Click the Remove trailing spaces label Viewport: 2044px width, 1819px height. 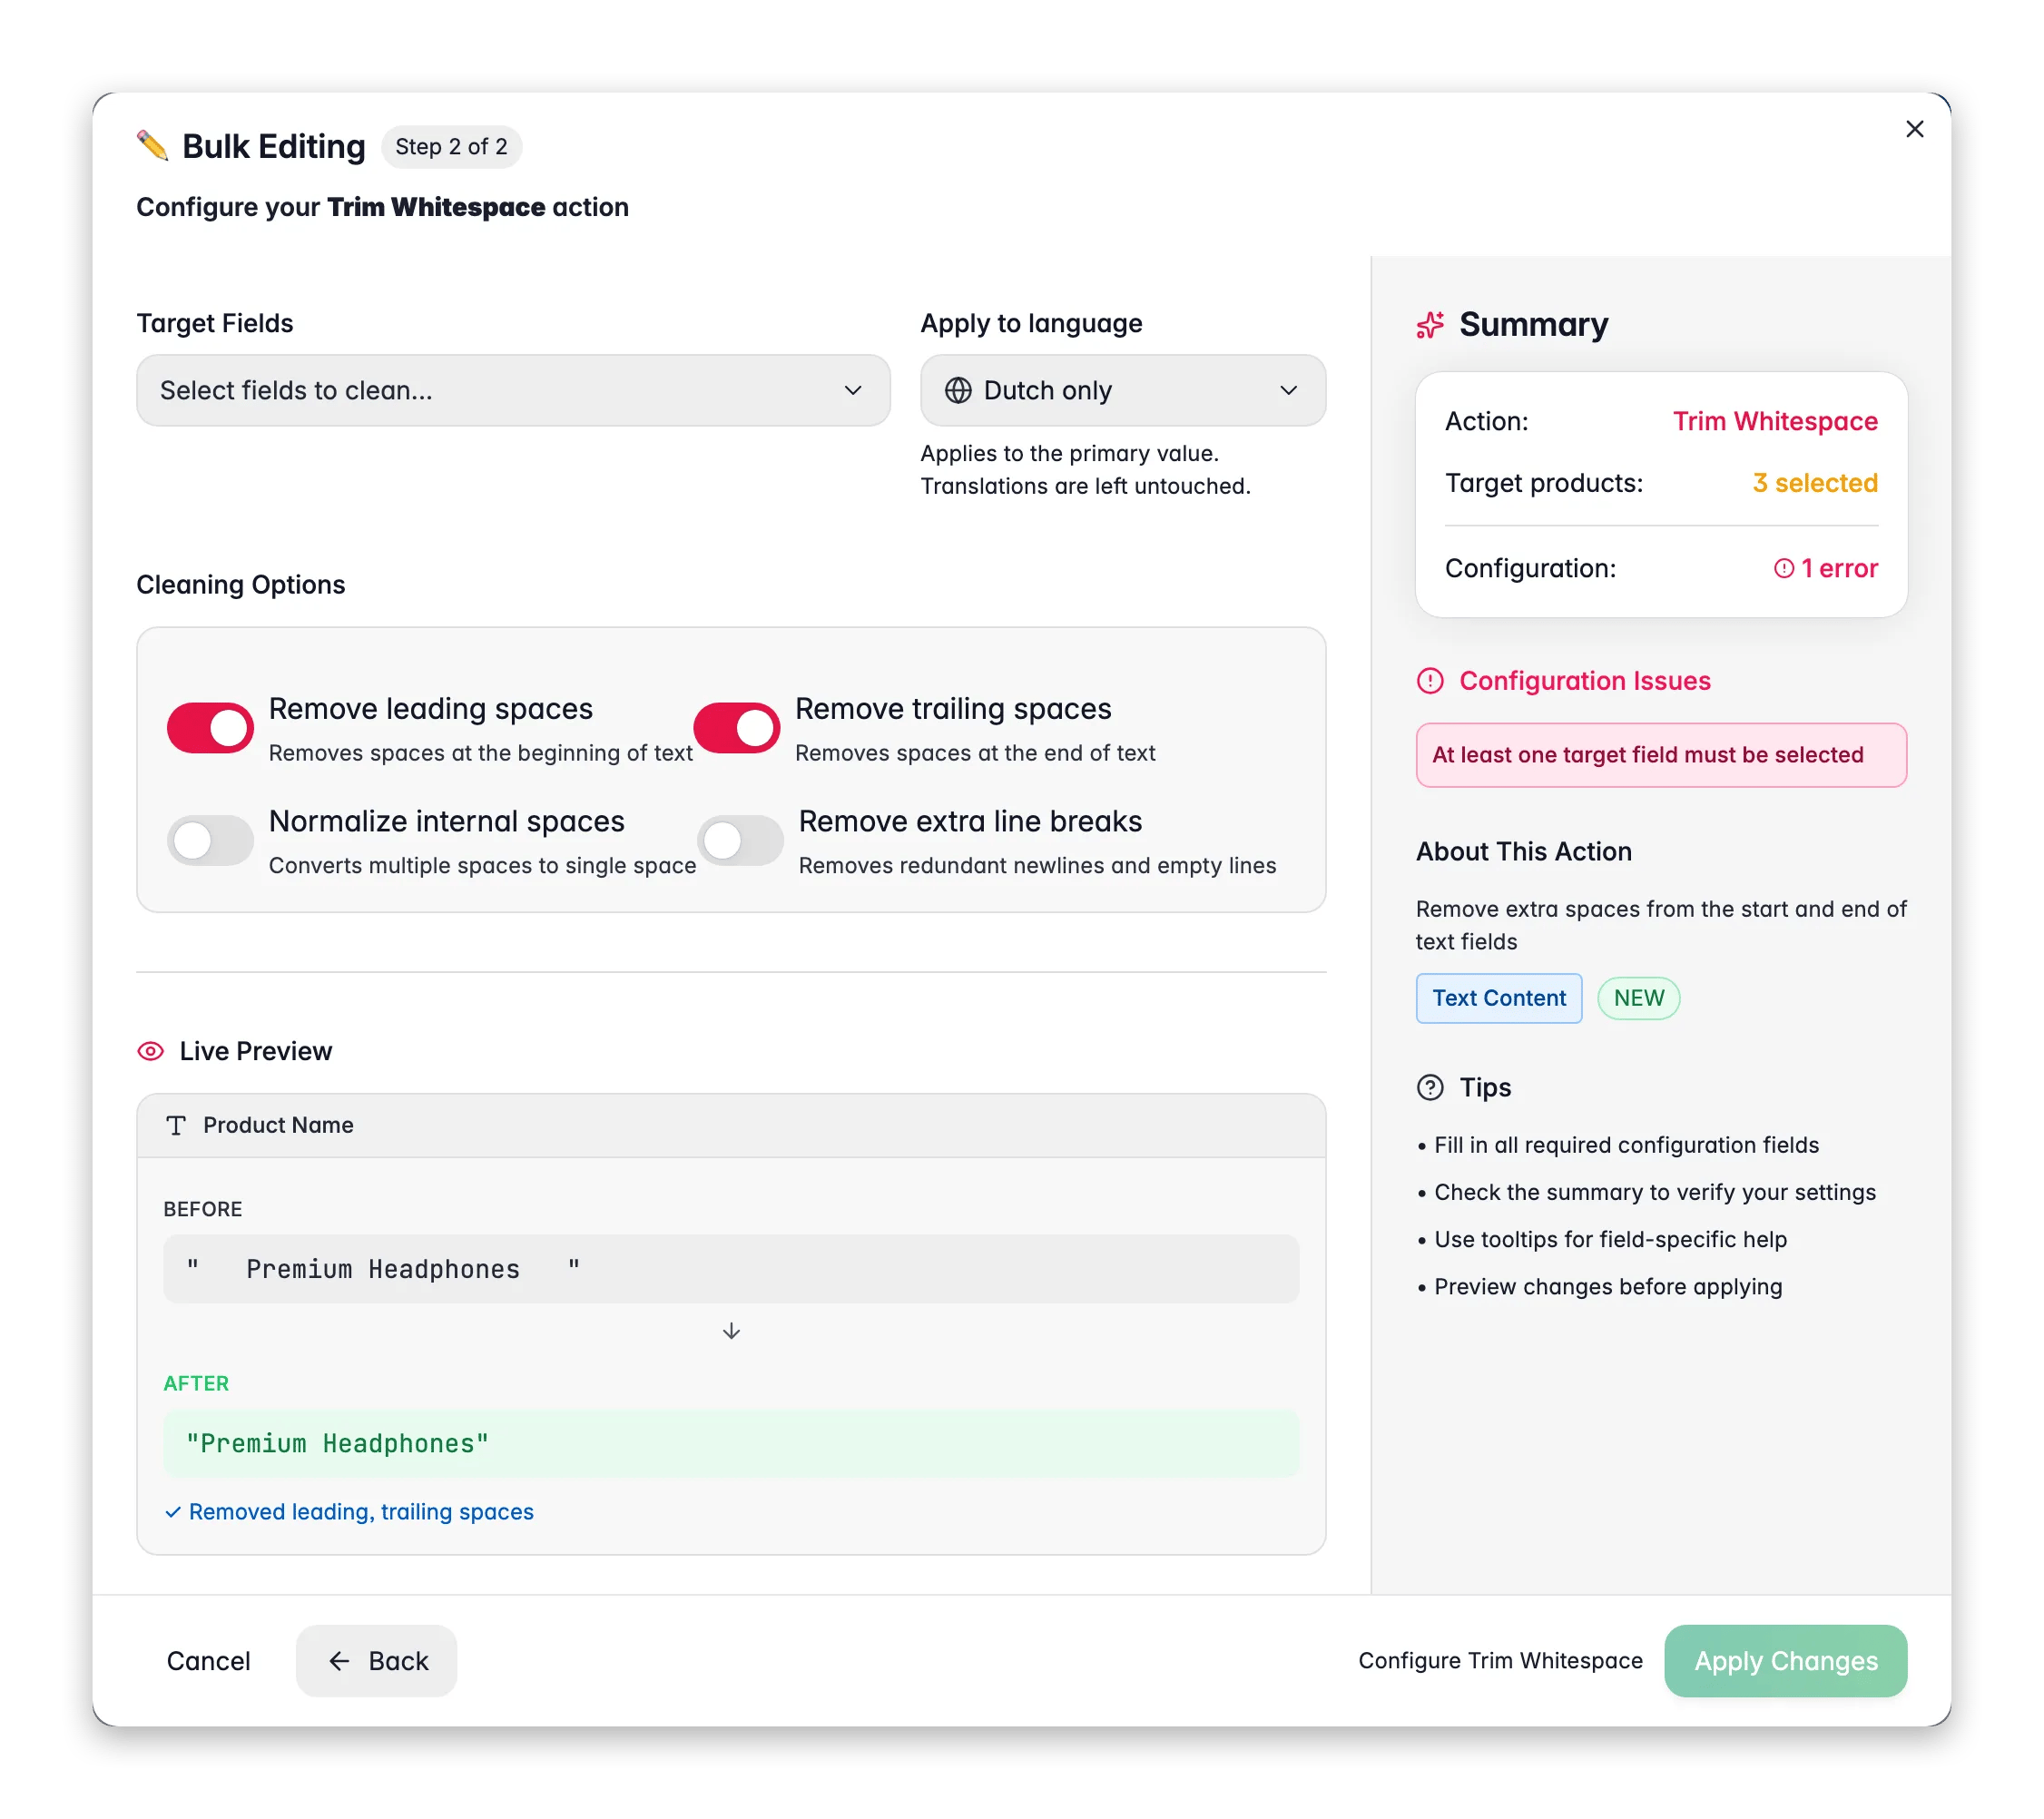tap(953, 709)
